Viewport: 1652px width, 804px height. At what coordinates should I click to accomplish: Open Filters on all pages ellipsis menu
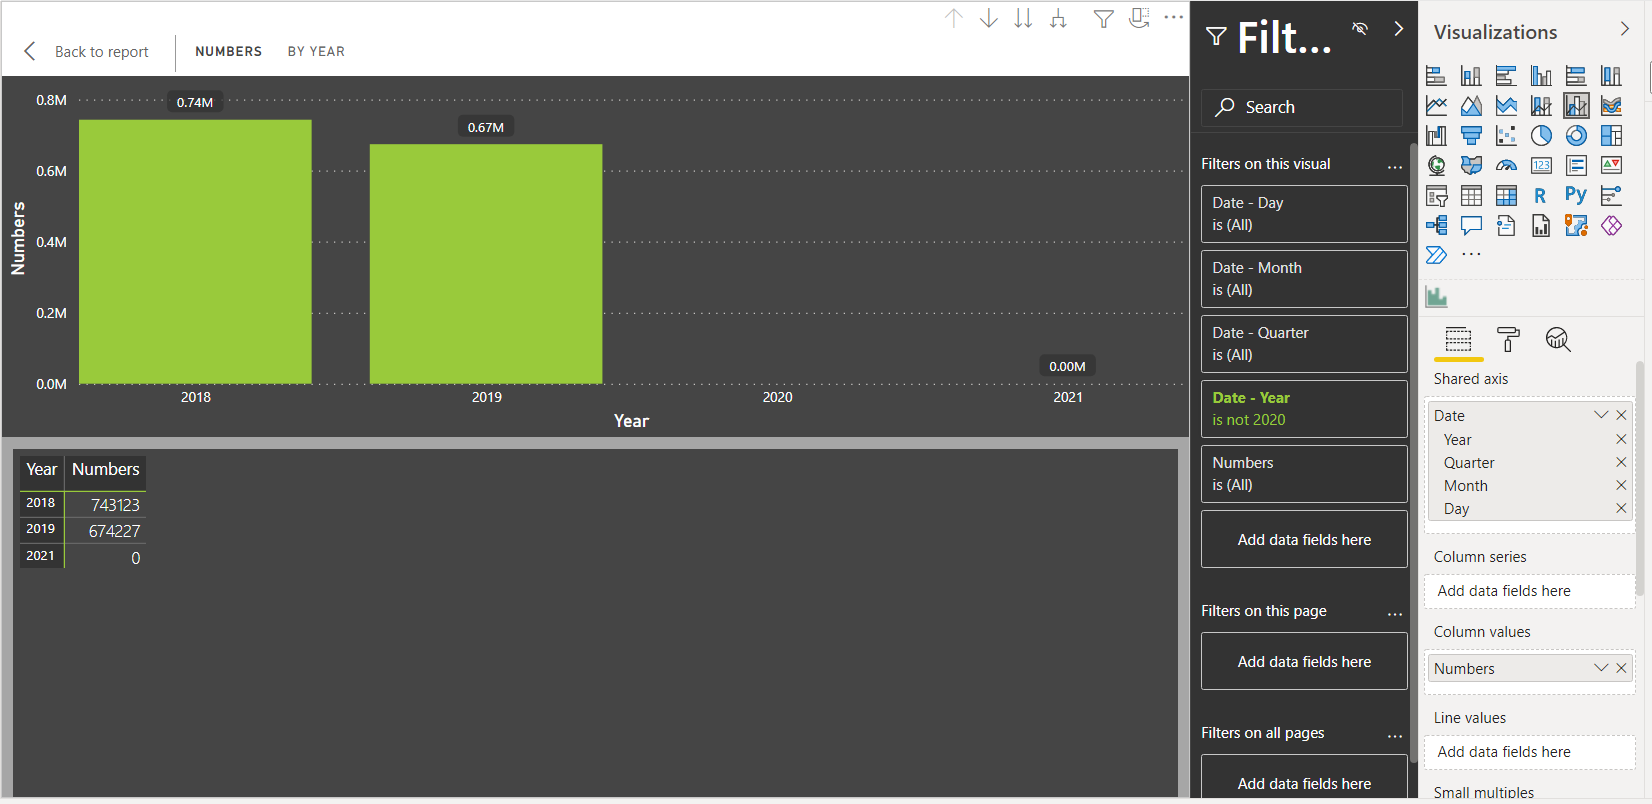click(1395, 736)
